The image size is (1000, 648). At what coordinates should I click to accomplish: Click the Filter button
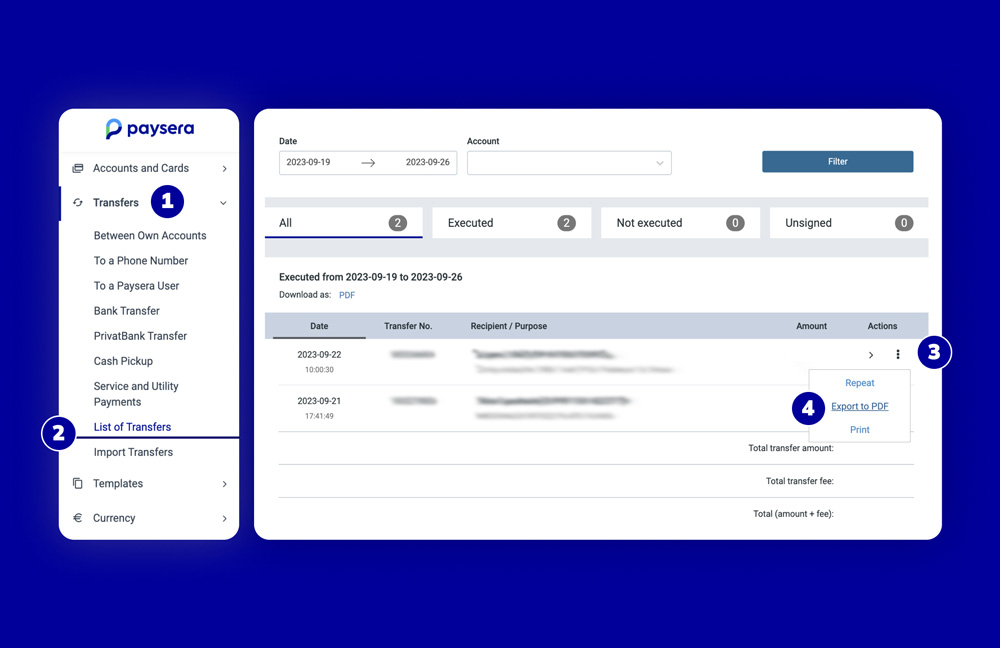(x=837, y=161)
